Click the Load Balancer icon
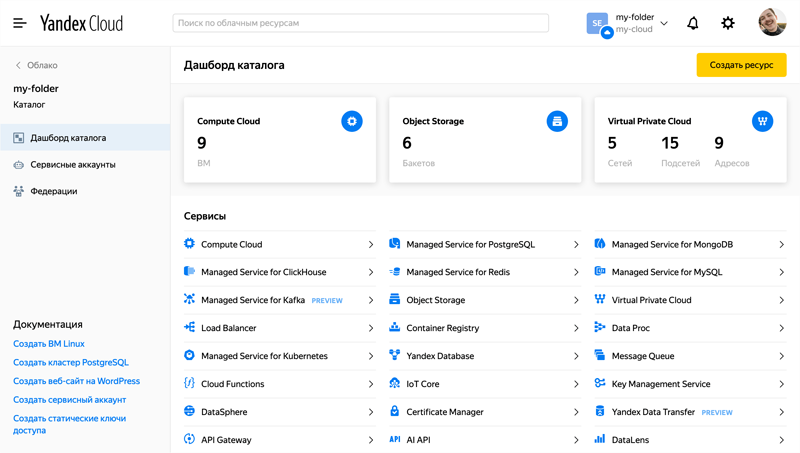 [189, 328]
